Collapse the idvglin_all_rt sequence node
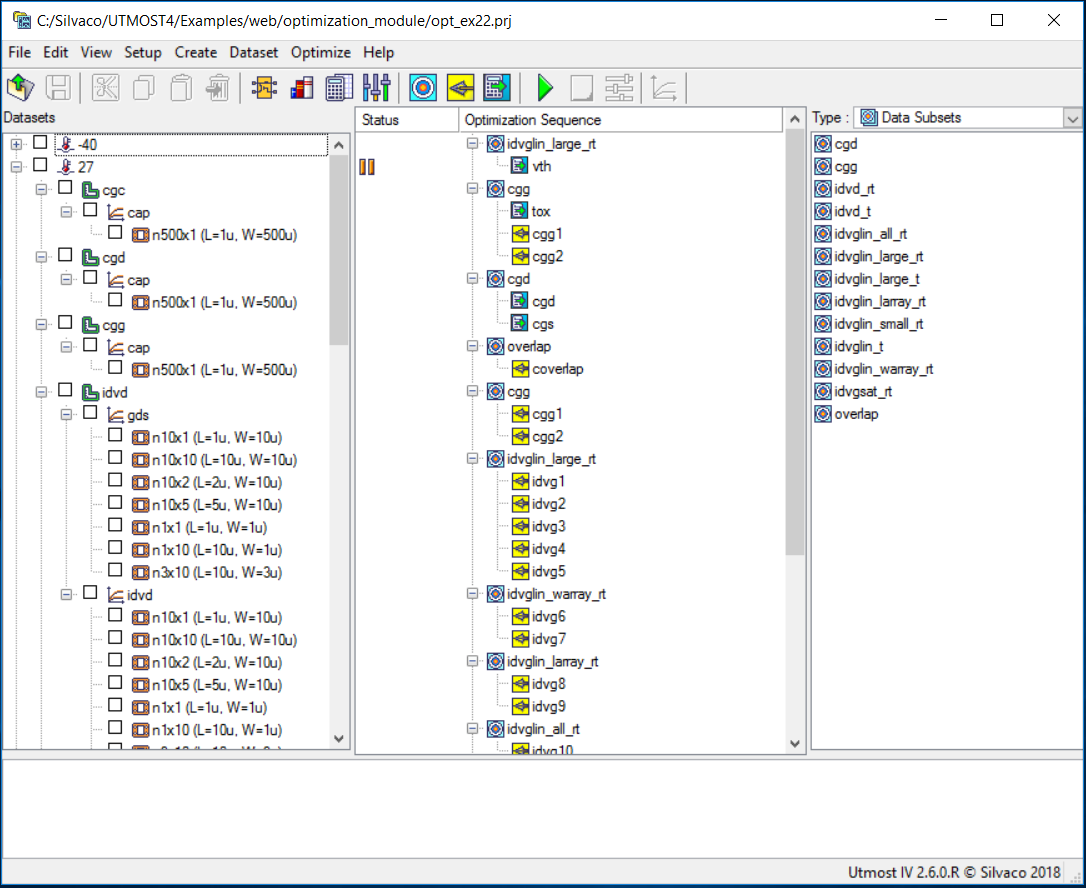Screen dimensions: 1086x888 pyautogui.click(x=472, y=729)
